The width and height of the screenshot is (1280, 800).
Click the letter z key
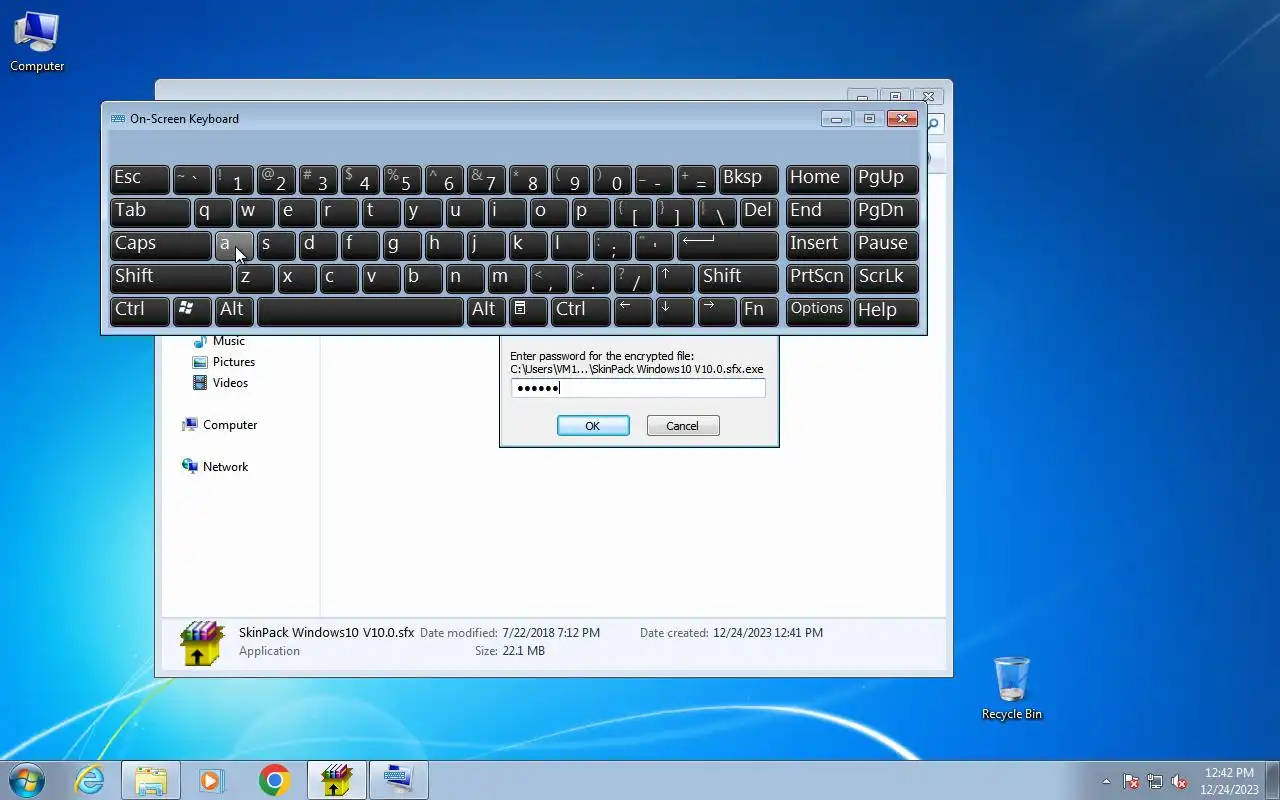click(x=255, y=278)
